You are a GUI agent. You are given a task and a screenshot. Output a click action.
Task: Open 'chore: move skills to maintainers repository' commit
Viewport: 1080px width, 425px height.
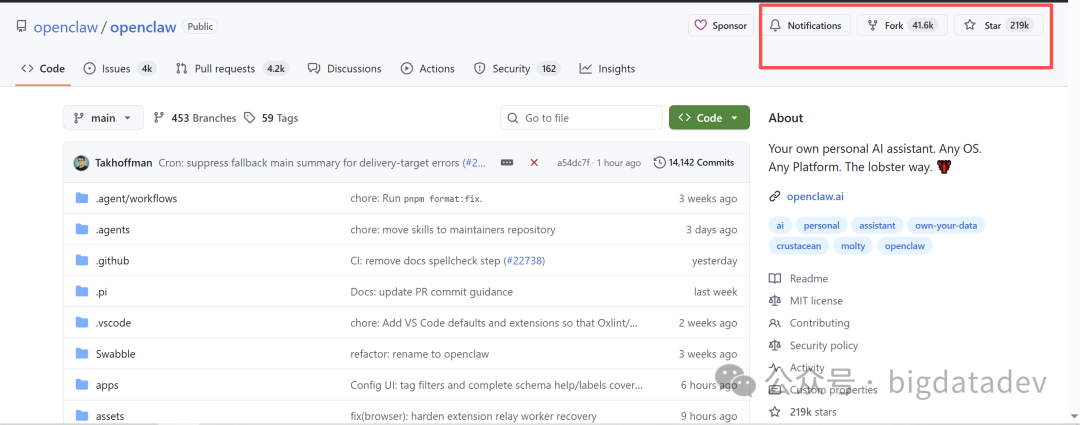453,229
